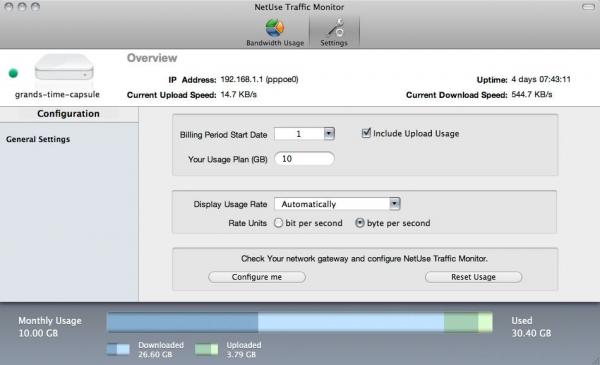Open the Billing Period Start Date dropdown
600x365 pixels.
(x=304, y=134)
